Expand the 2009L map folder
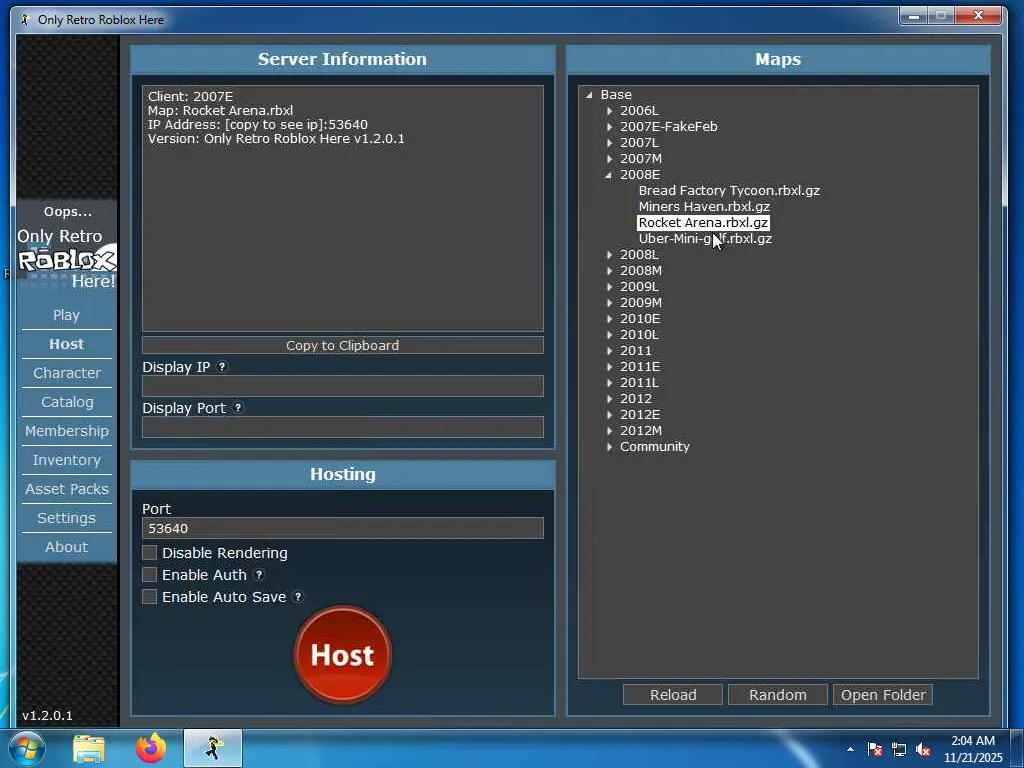This screenshot has height=768, width=1024. (x=609, y=287)
